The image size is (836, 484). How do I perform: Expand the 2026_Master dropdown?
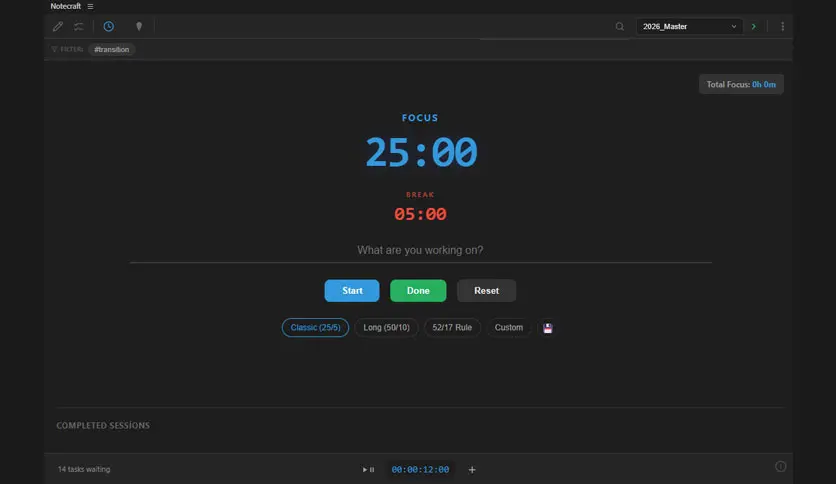(x=689, y=26)
